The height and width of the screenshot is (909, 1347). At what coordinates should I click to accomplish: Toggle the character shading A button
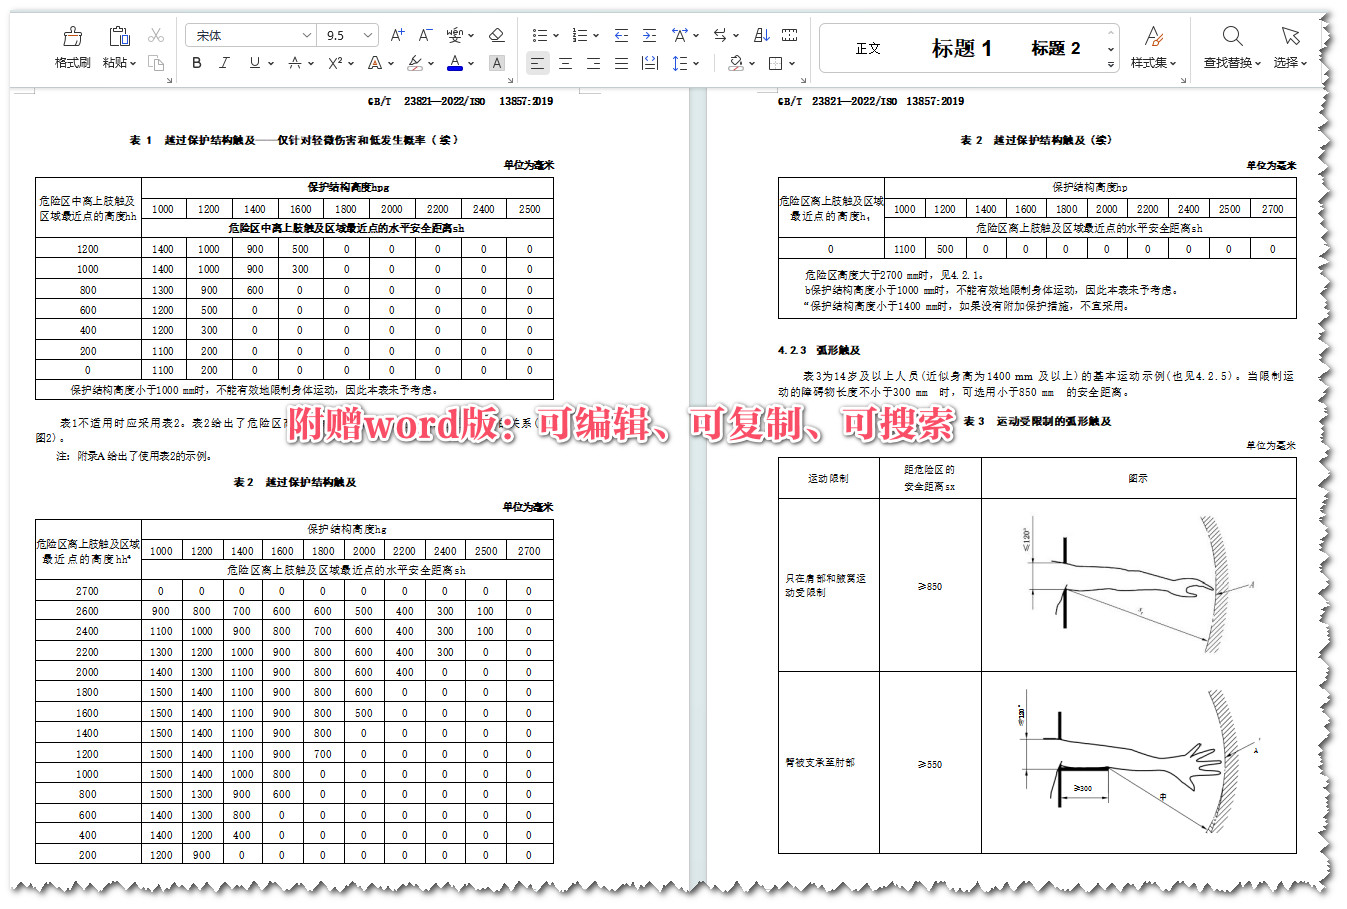coord(497,63)
